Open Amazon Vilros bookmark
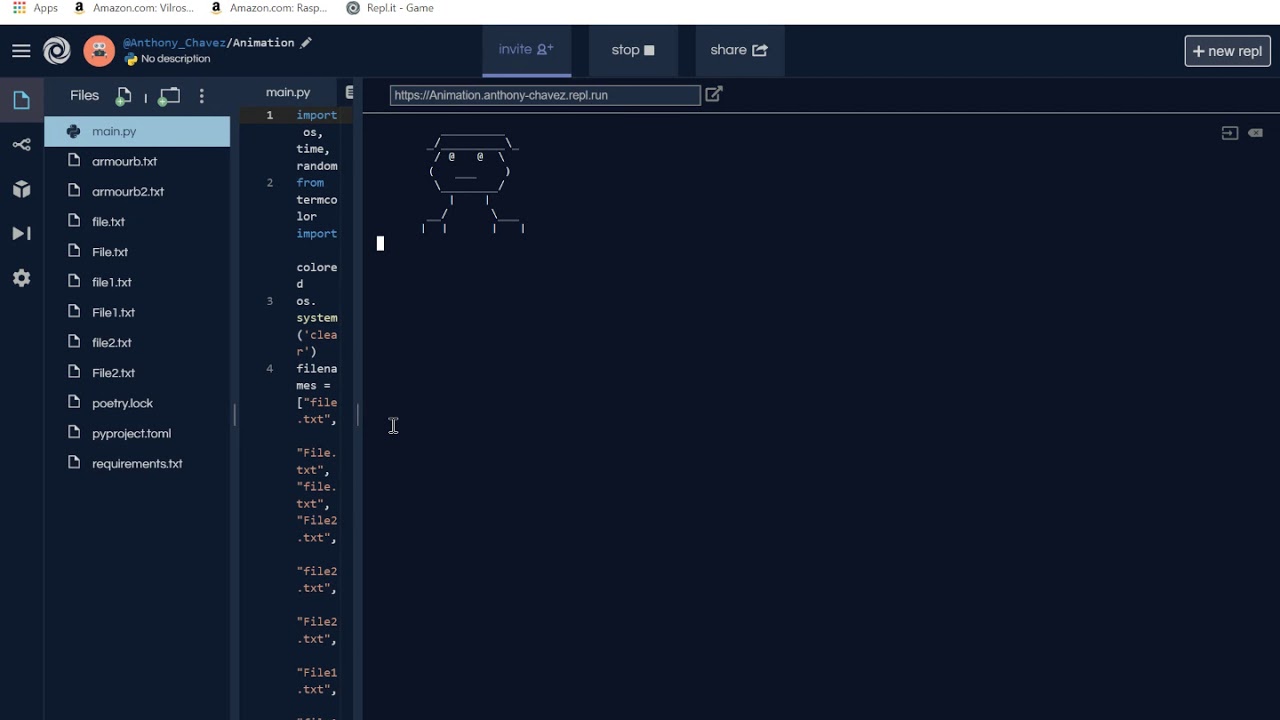 point(133,8)
